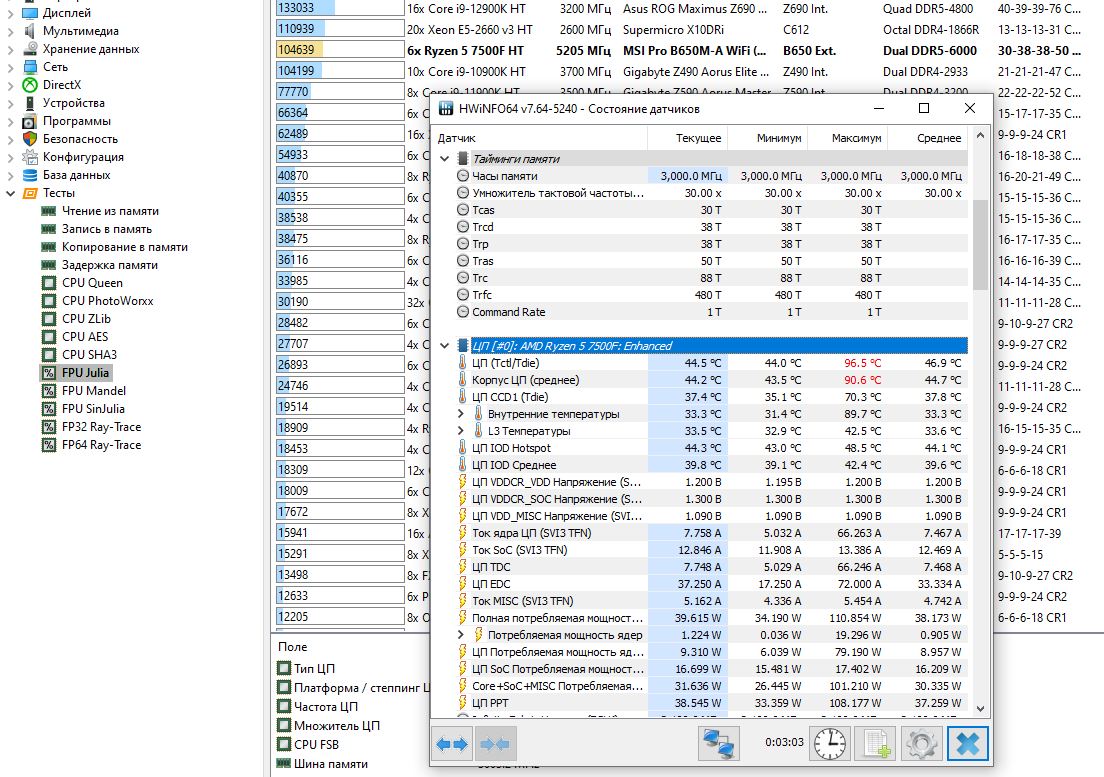Open the Хранение данных section

(91, 49)
